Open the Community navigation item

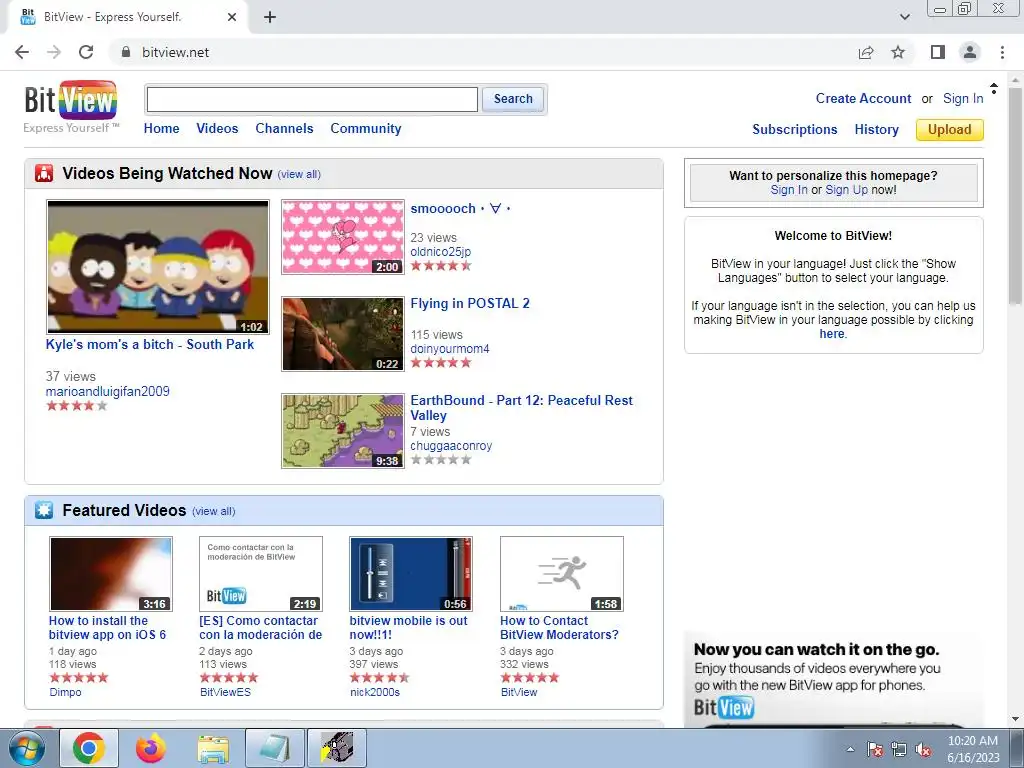366,129
